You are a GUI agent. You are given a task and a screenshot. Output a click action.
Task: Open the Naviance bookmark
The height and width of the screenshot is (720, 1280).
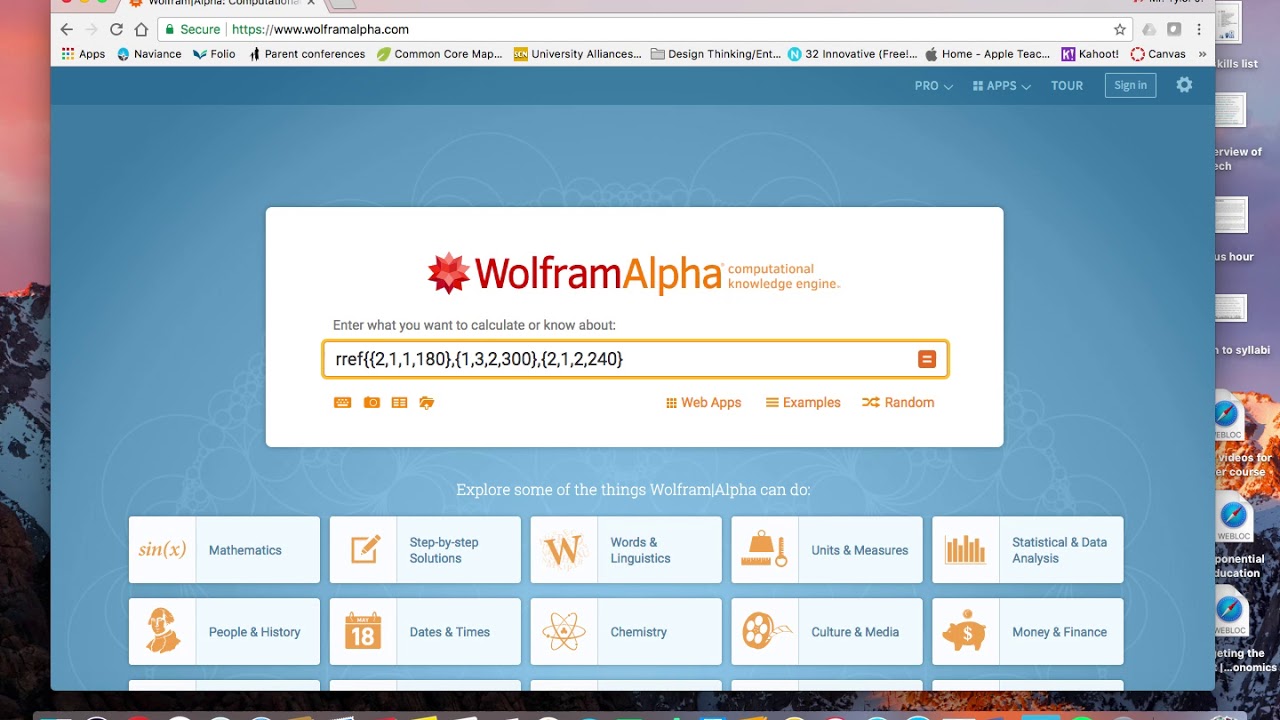[149, 54]
